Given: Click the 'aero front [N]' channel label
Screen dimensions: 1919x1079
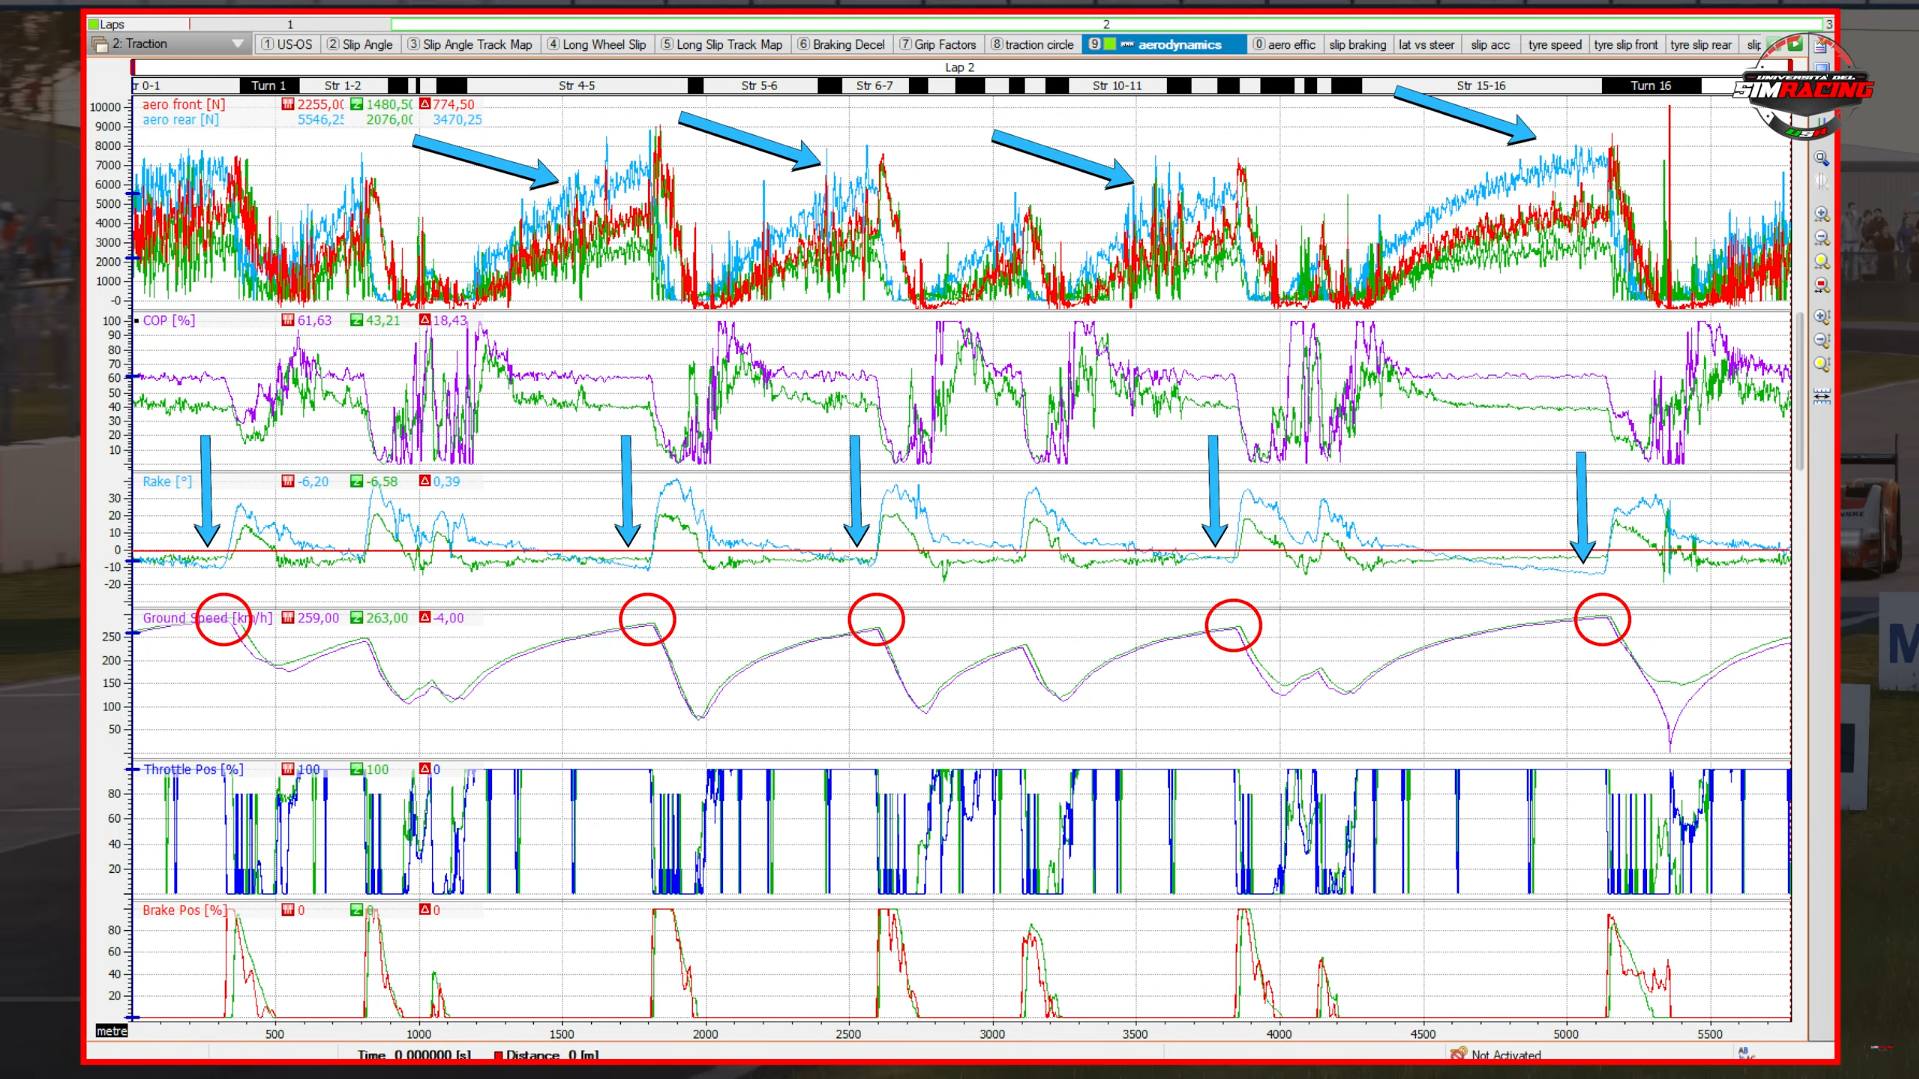Looking at the screenshot, I should pos(183,104).
